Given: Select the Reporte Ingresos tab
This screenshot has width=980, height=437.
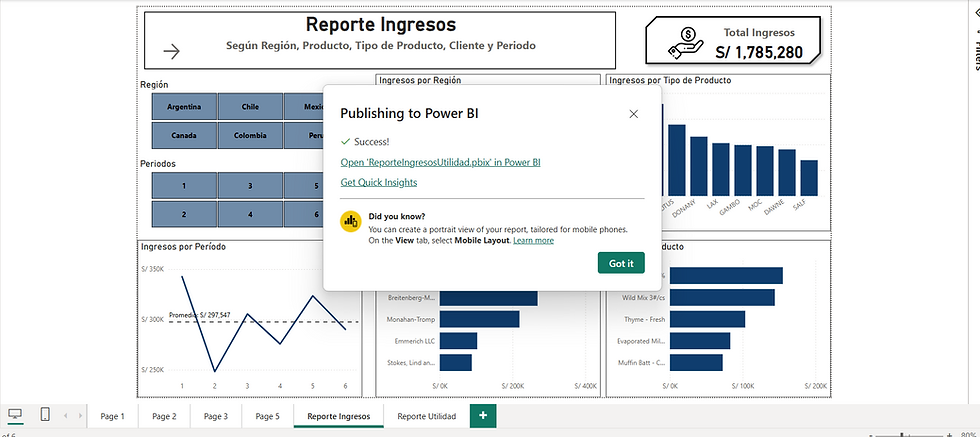Looking at the screenshot, I should point(339,416).
